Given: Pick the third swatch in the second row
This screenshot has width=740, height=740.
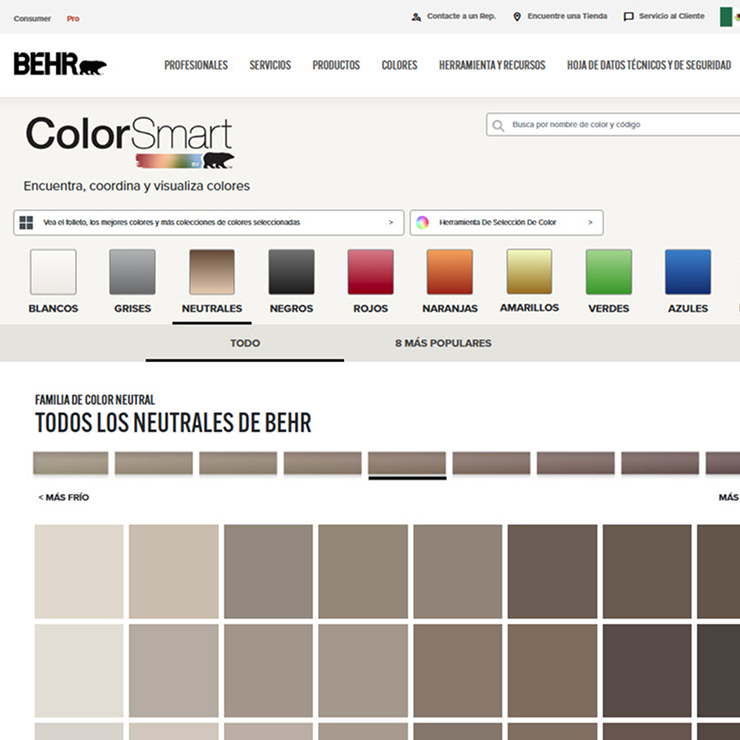Looking at the screenshot, I should tap(269, 671).
